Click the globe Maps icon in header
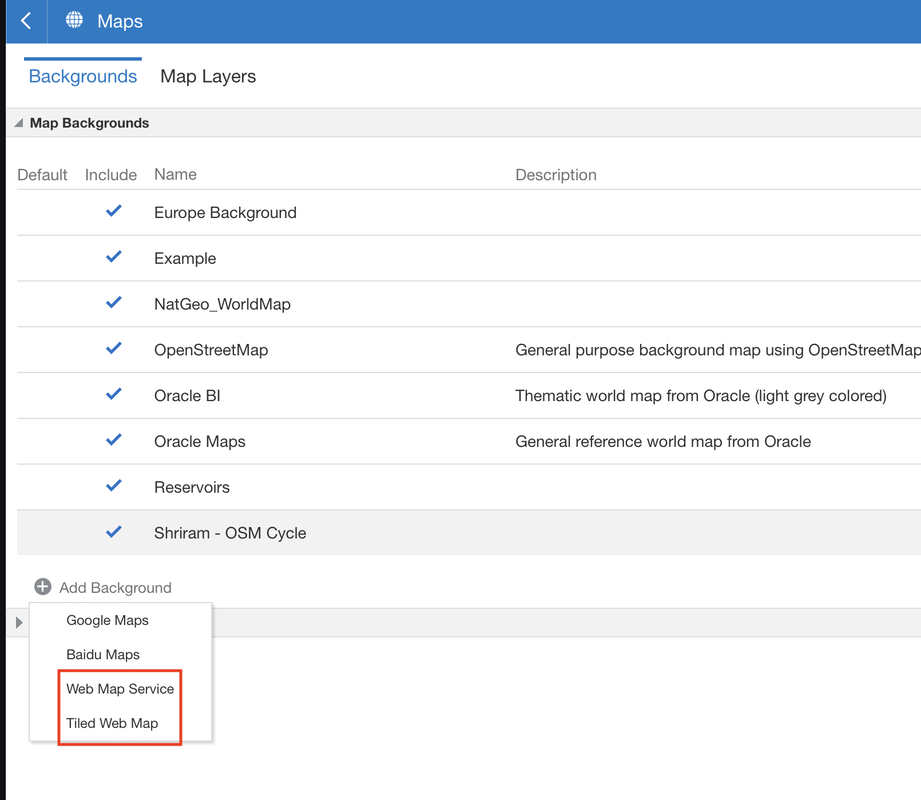The image size is (921, 800). point(74,20)
